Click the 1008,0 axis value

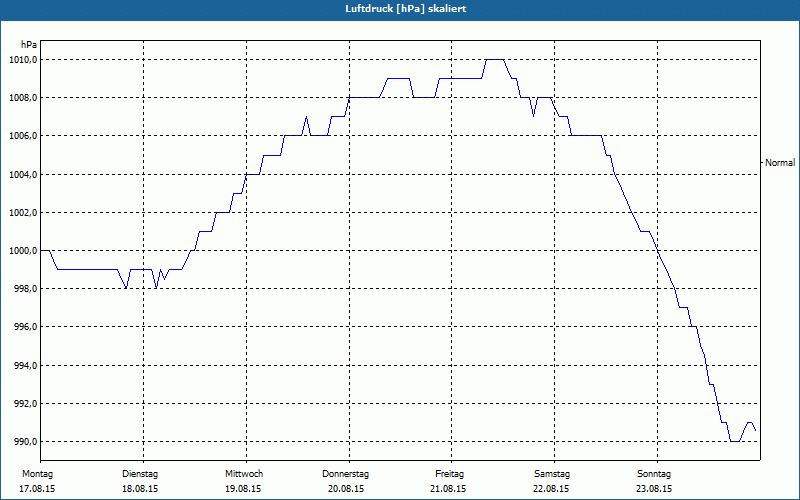[x=23, y=97]
